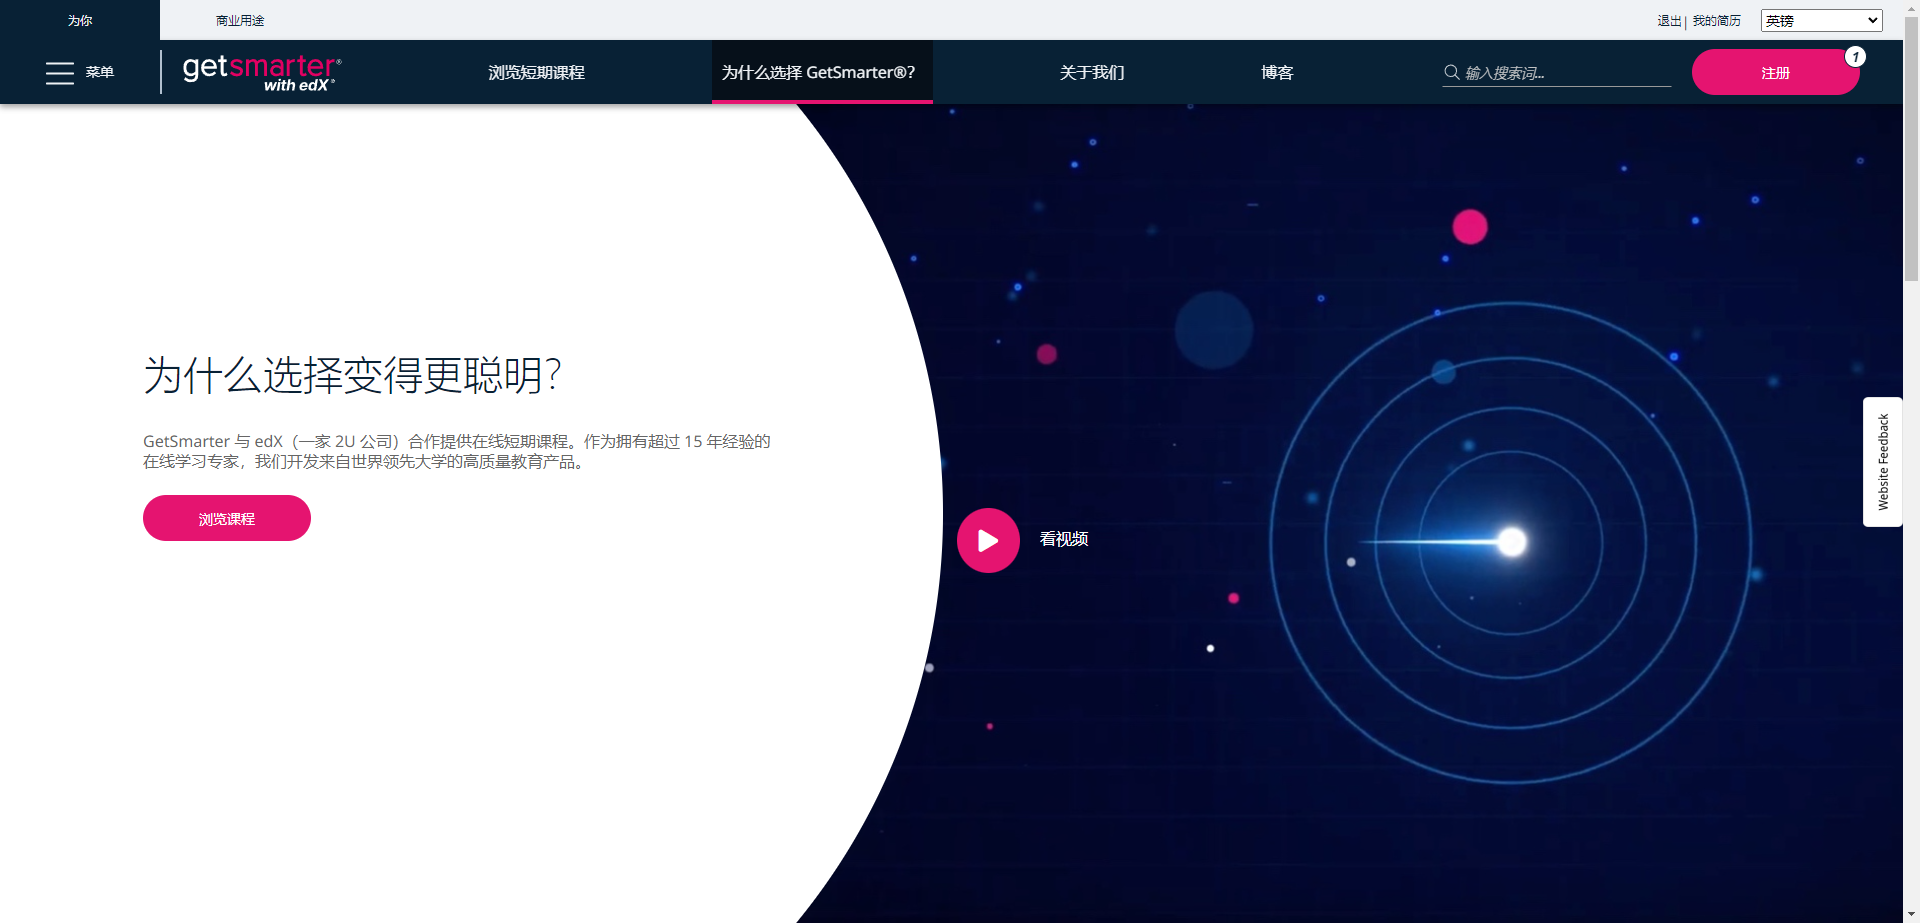This screenshot has height=923, width=1920.
Task: Click the getsmarter with edX logo
Action: point(262,73)
